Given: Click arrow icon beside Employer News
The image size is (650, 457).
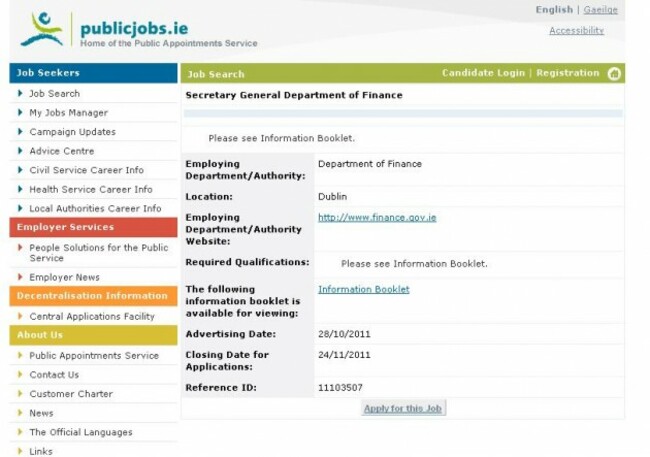Looking at the screenshot, I should click(20, 277).
